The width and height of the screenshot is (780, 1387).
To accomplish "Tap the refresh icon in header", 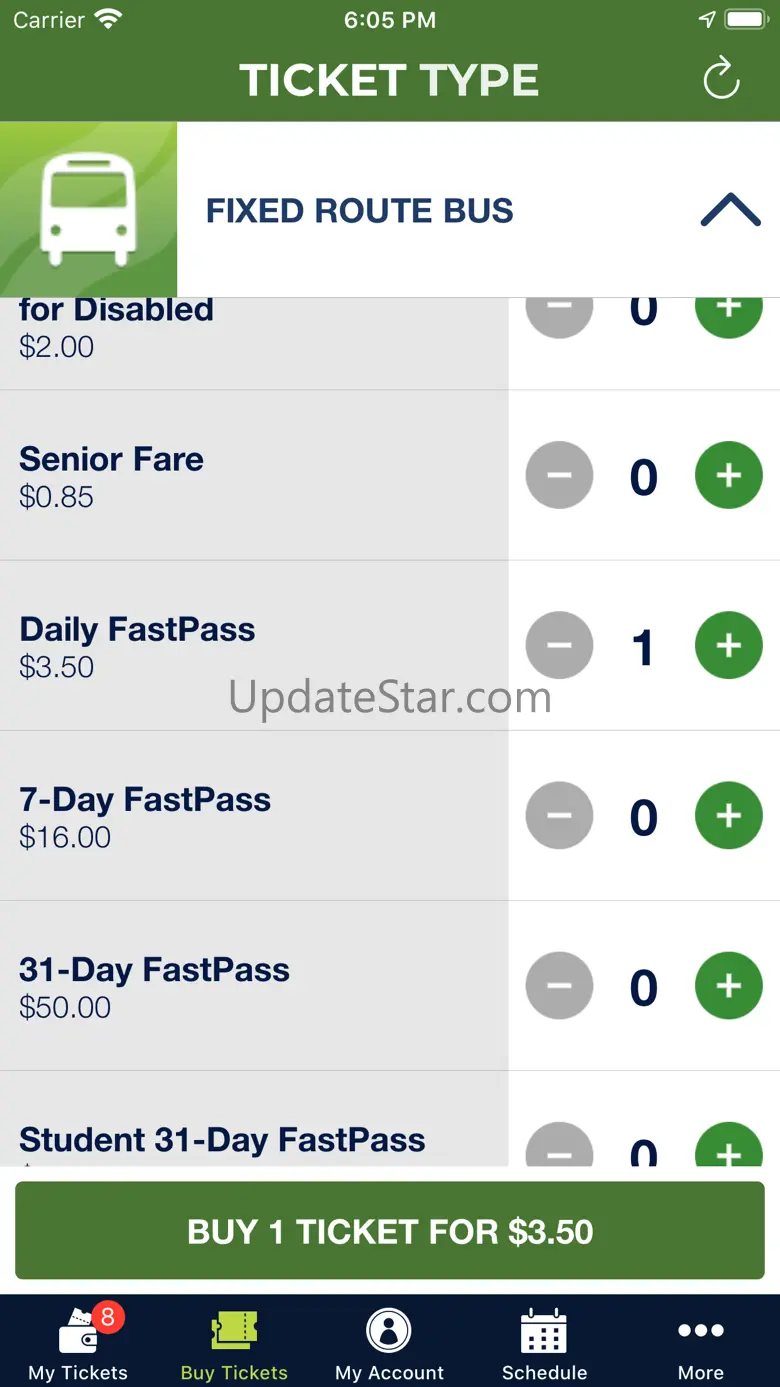I will tap(721, 80).
